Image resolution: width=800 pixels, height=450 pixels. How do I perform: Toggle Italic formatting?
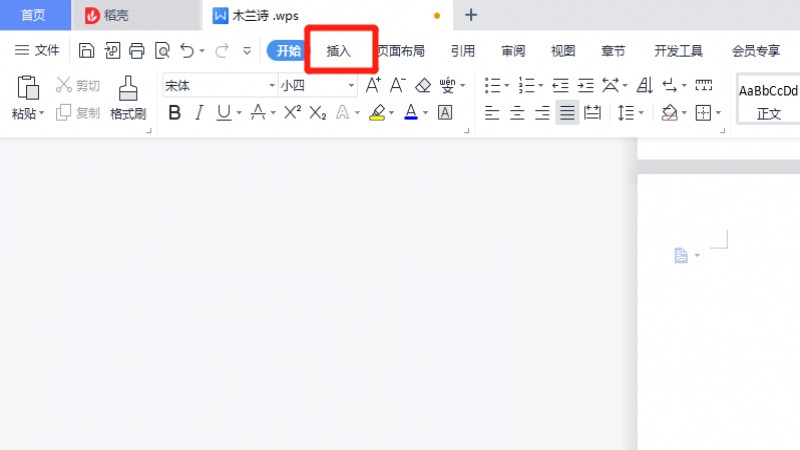199,112
